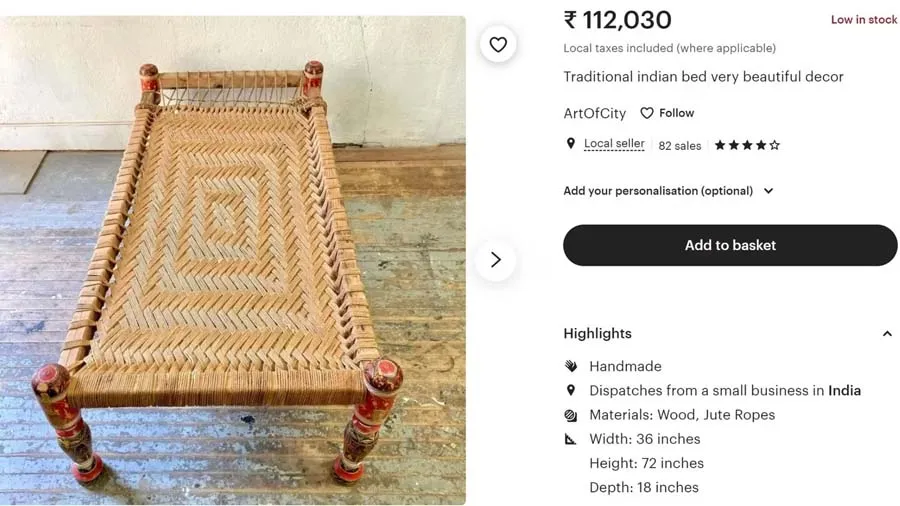This screenshot has height=506, width=900.
Task: Collapse the Highlights section chevron
Action: 887,334
